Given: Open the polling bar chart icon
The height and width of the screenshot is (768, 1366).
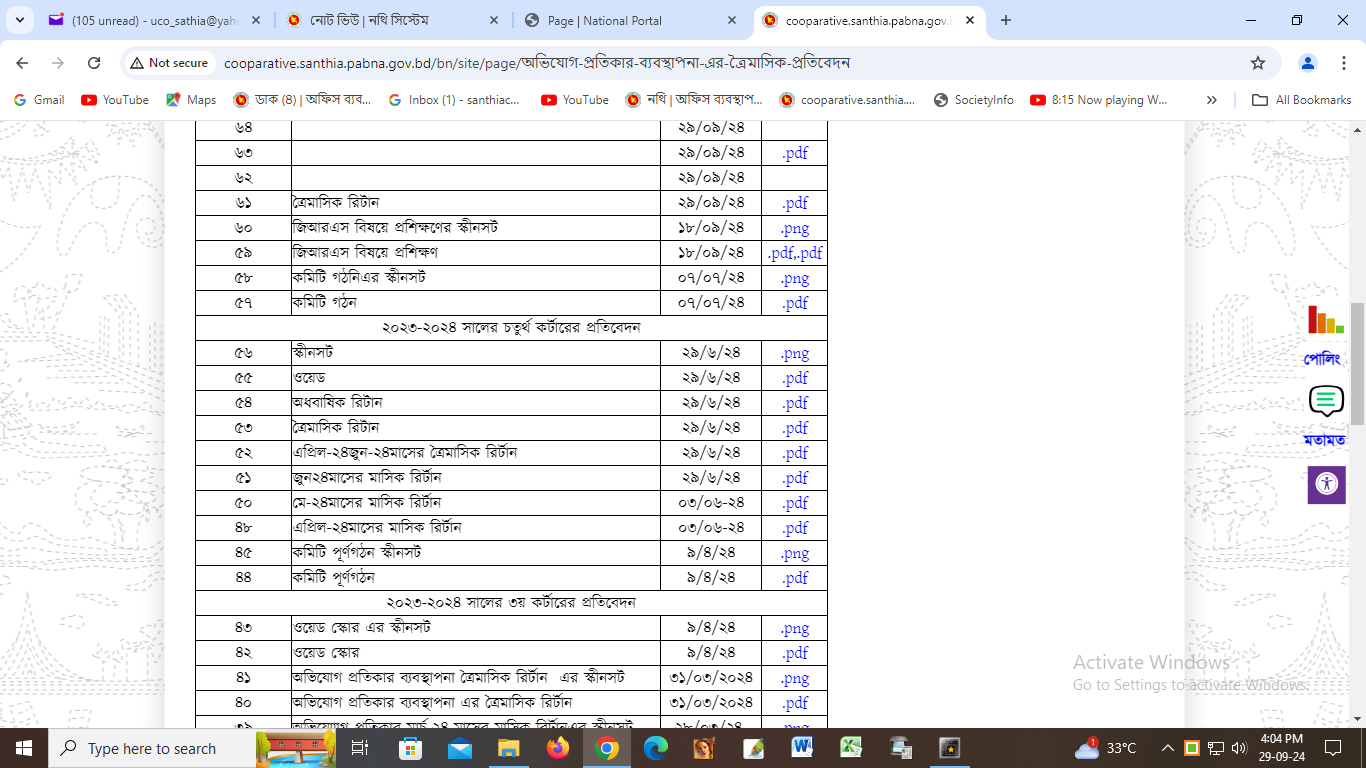Looking at the screenshot, I should (1325, 320).
